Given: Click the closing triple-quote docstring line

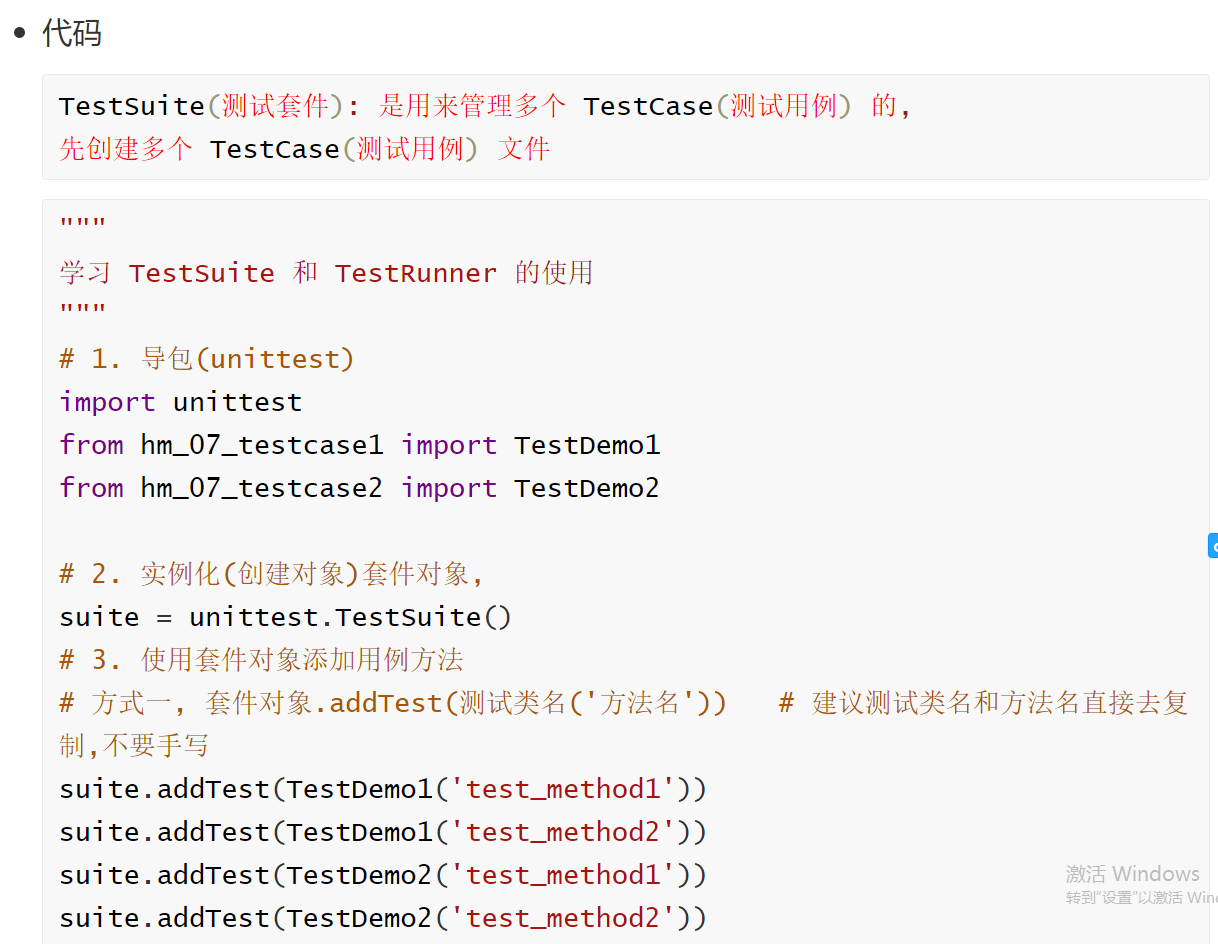Looking at the screenshot, I should 83,310.
